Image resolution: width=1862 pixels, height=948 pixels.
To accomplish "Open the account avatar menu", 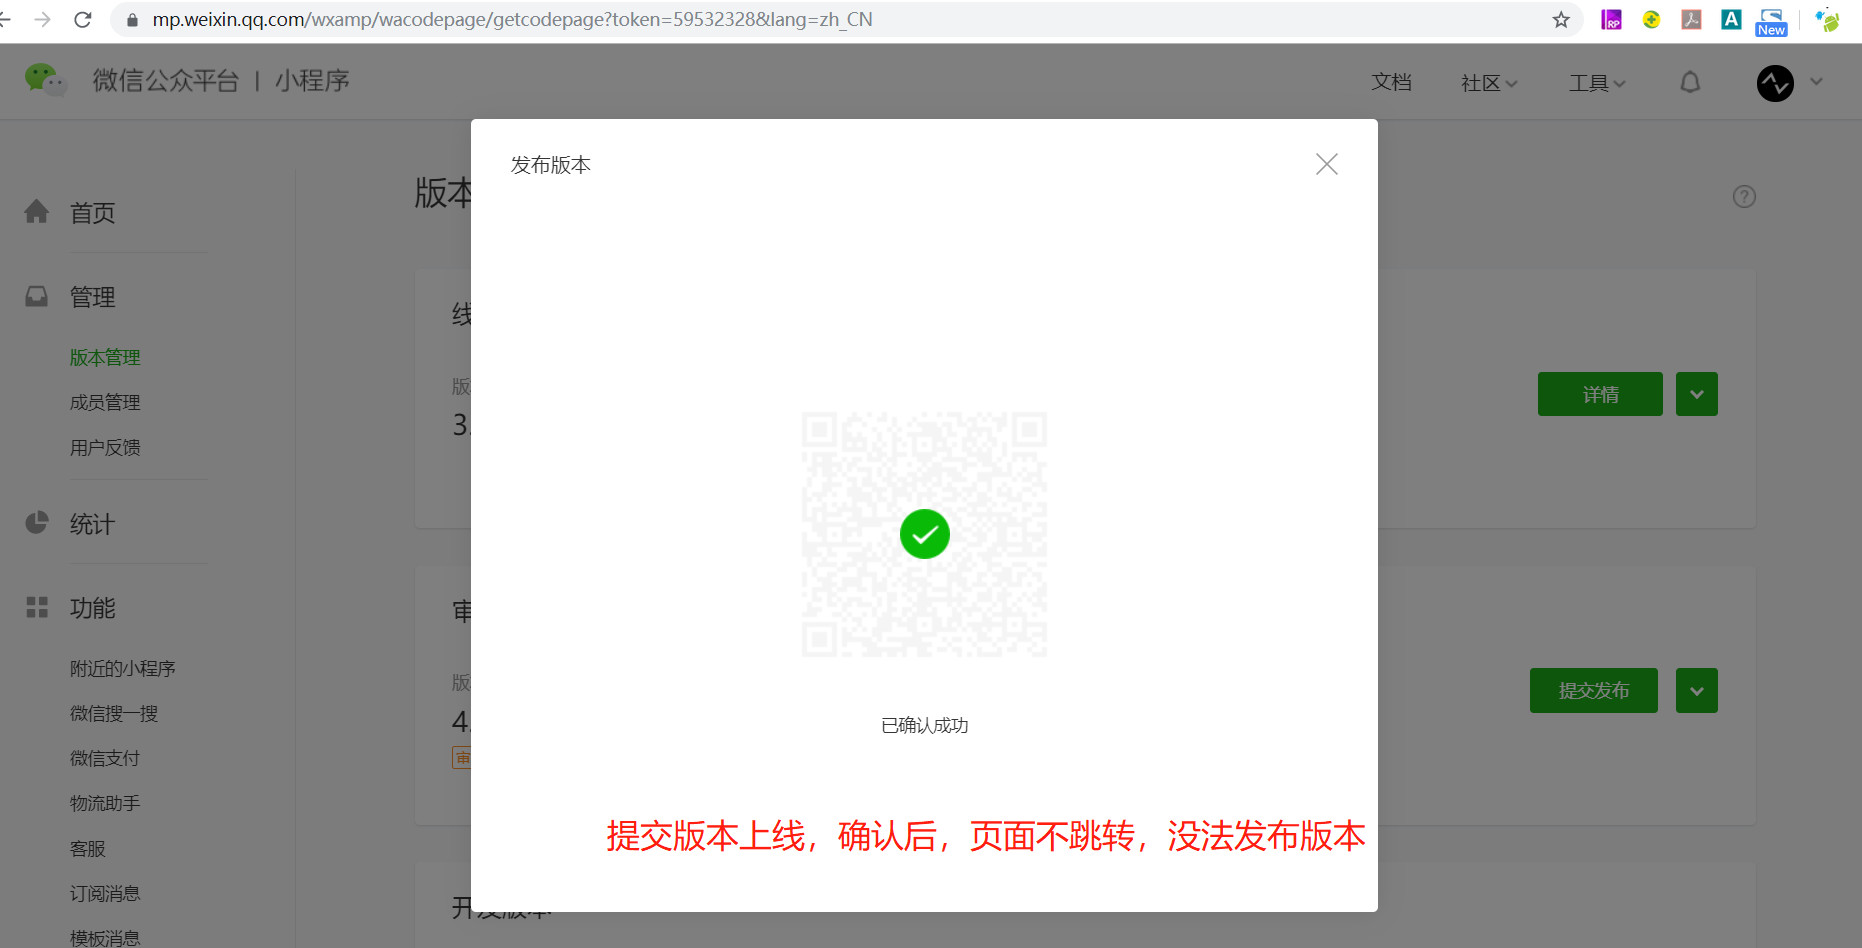I will [1775, 83].
